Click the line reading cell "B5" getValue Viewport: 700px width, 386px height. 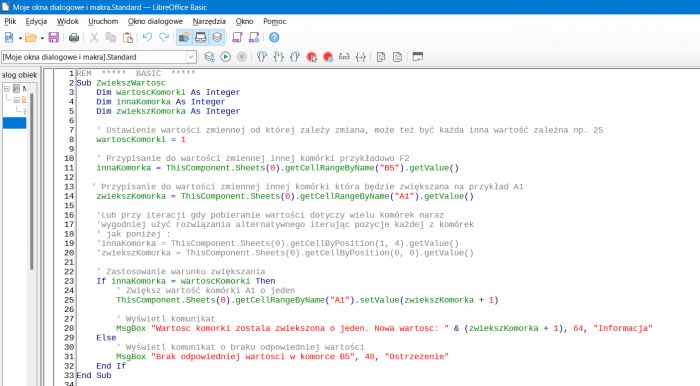click(277, 168)
